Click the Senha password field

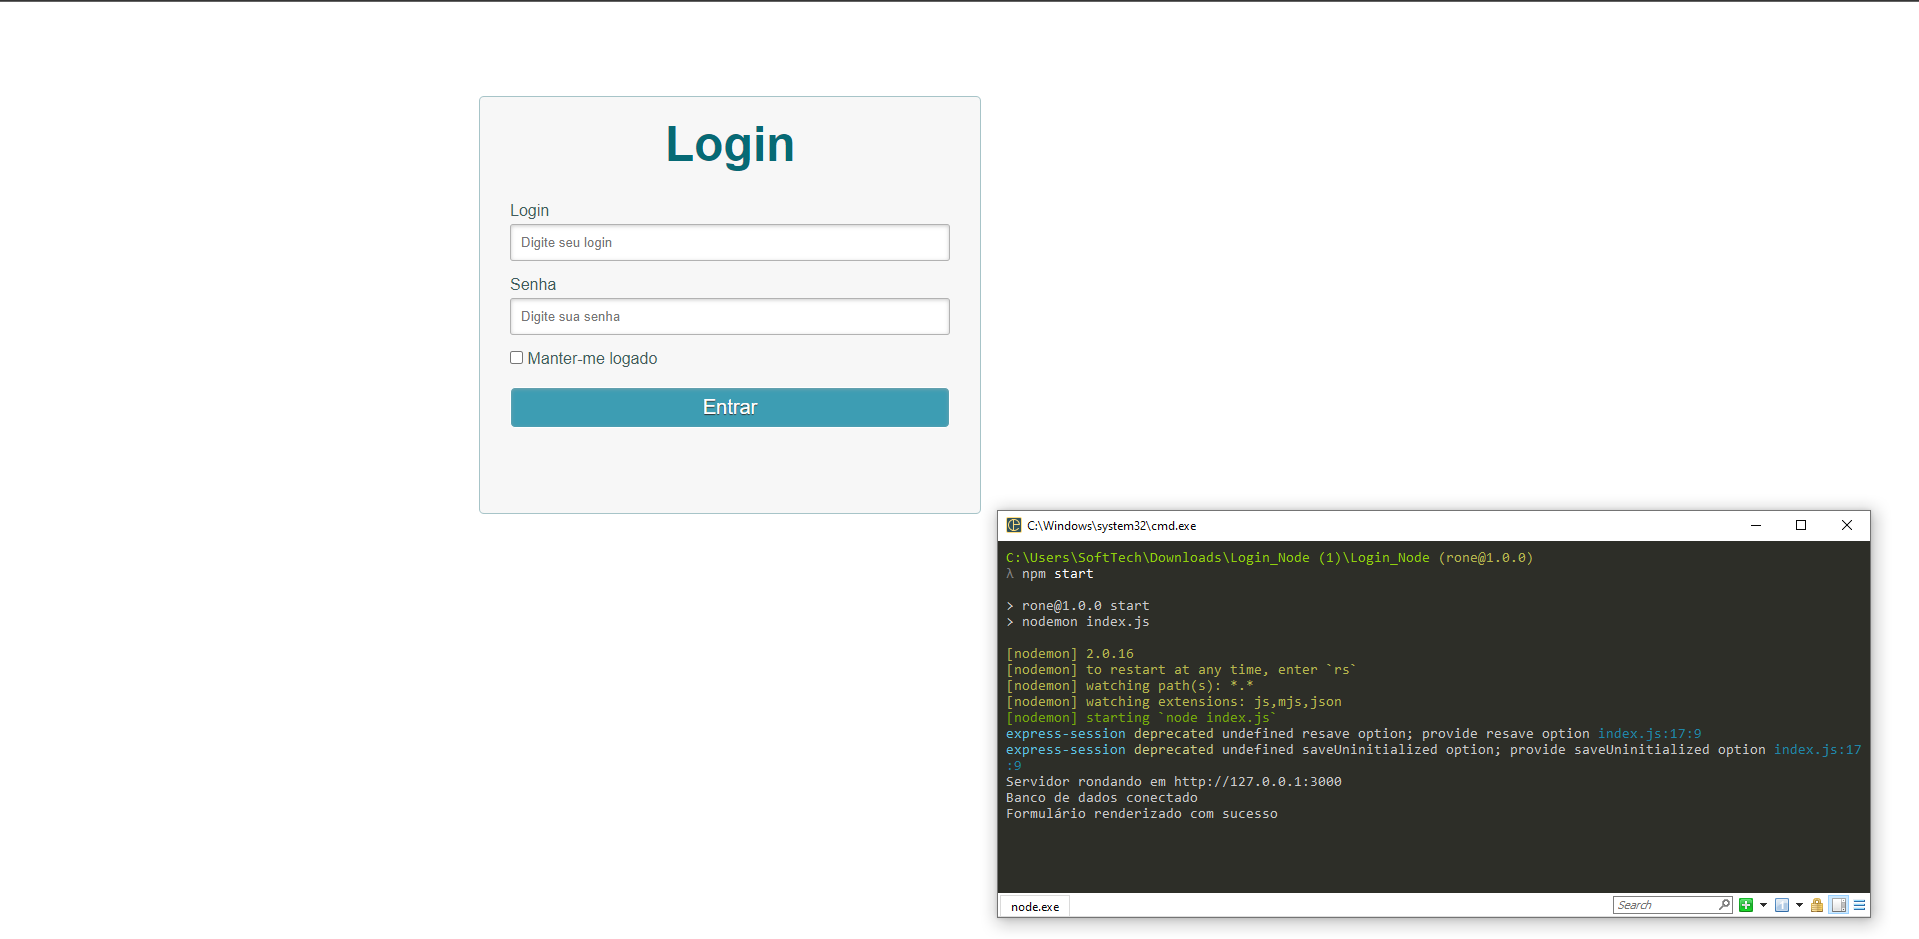tap(729, 316)
